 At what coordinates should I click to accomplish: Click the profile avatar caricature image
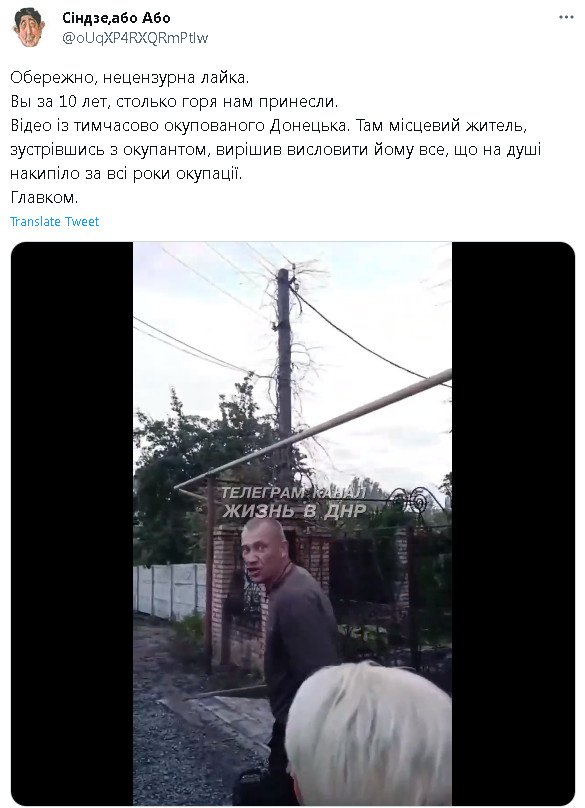pos(29,28)
